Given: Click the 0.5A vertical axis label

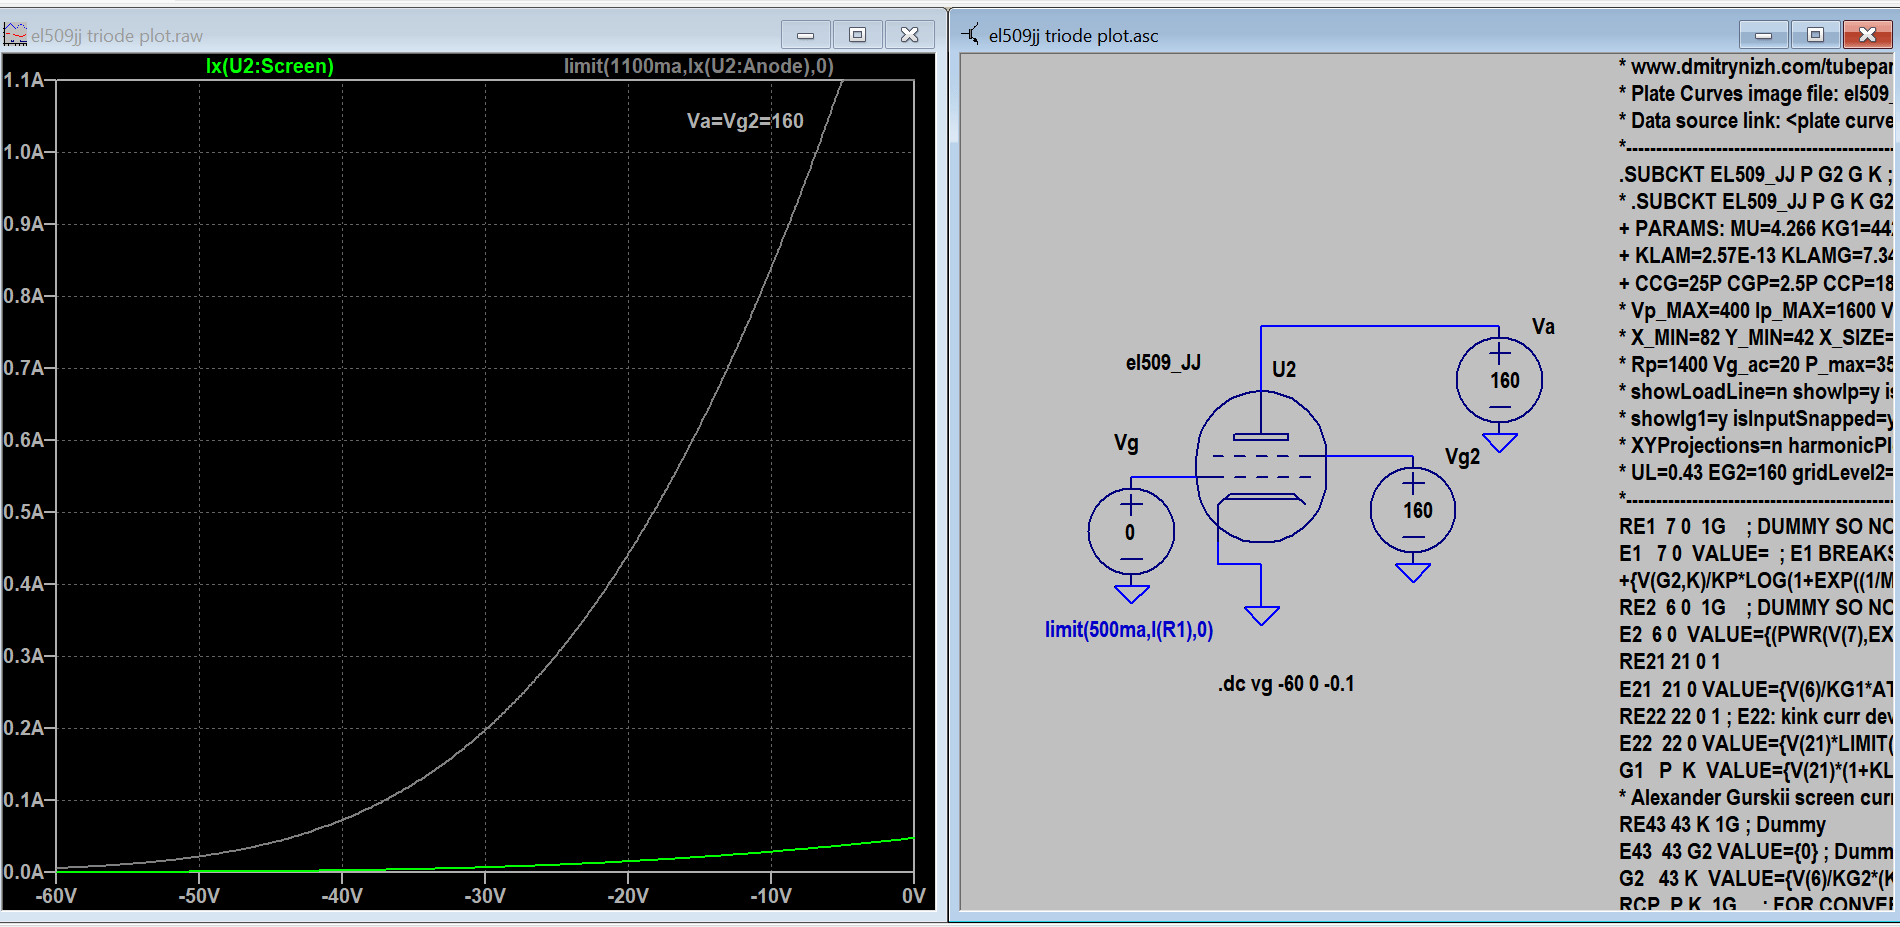Looking at the screenshot, I should pyautogui.click(x=24, y=512).
